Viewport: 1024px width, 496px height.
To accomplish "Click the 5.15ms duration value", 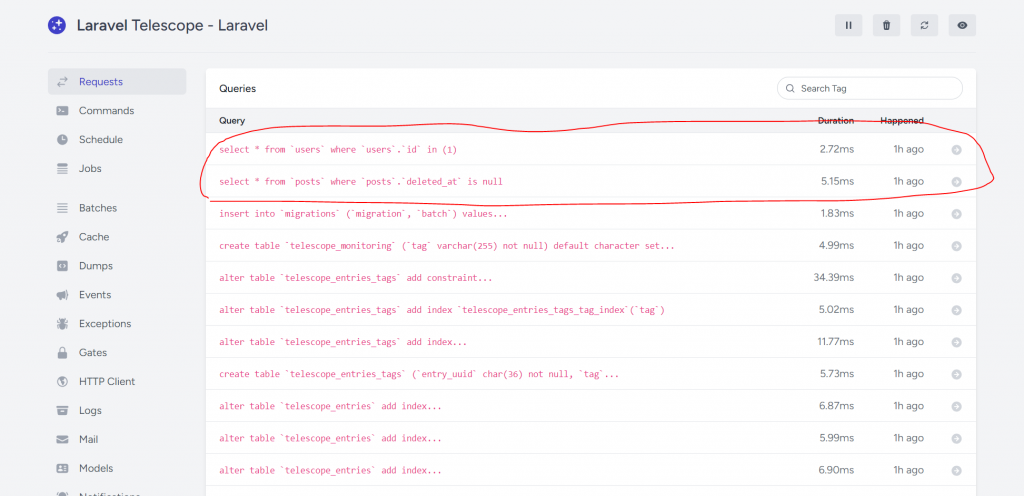I will (837, 181).
